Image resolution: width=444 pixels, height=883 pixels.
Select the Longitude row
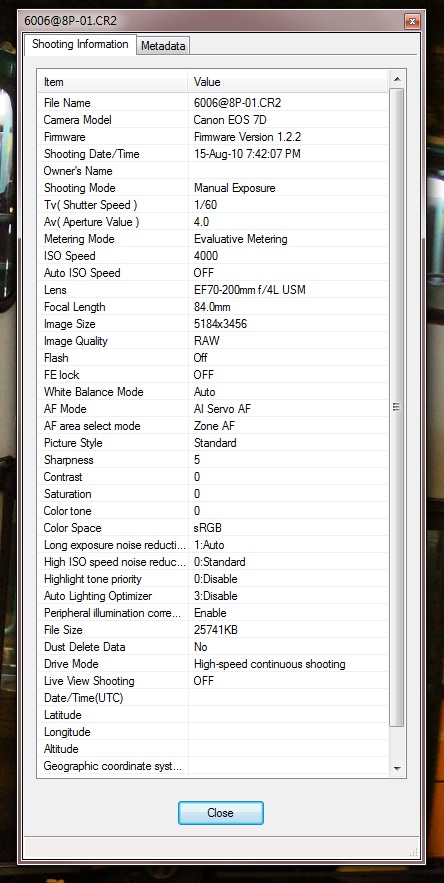coord(213,732)
